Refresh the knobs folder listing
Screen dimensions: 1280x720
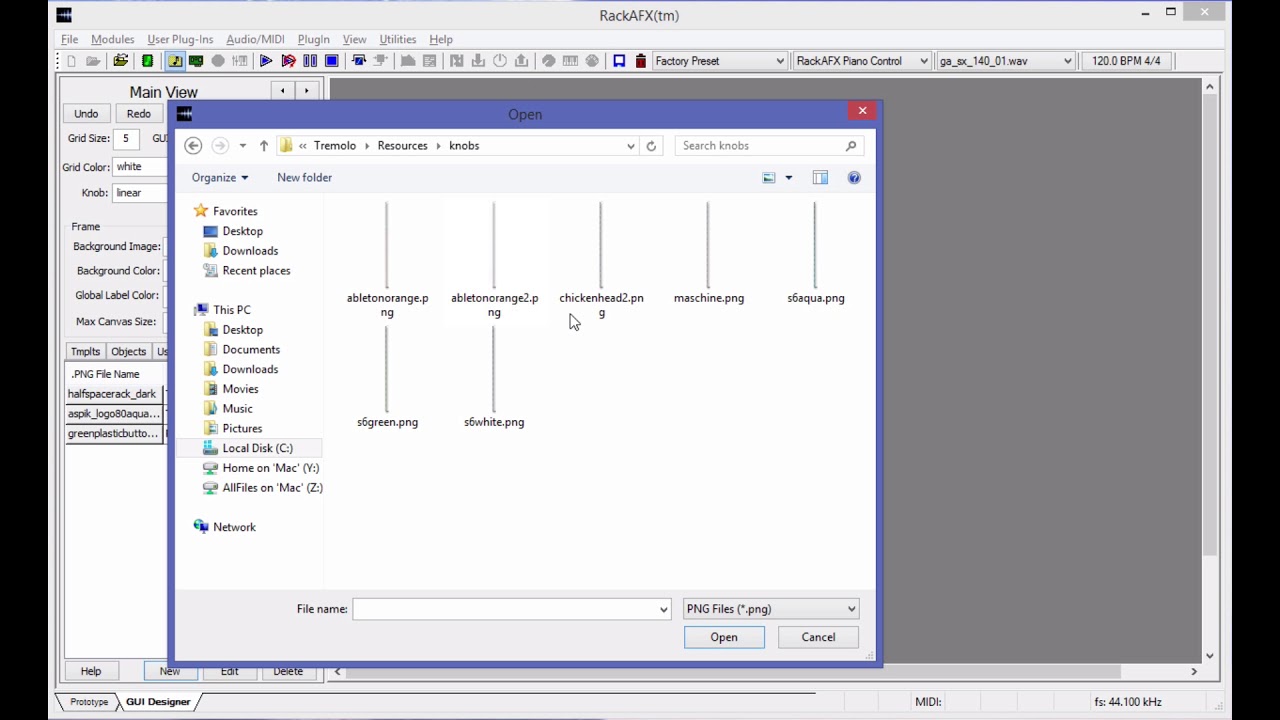click(x=651, y=146)
